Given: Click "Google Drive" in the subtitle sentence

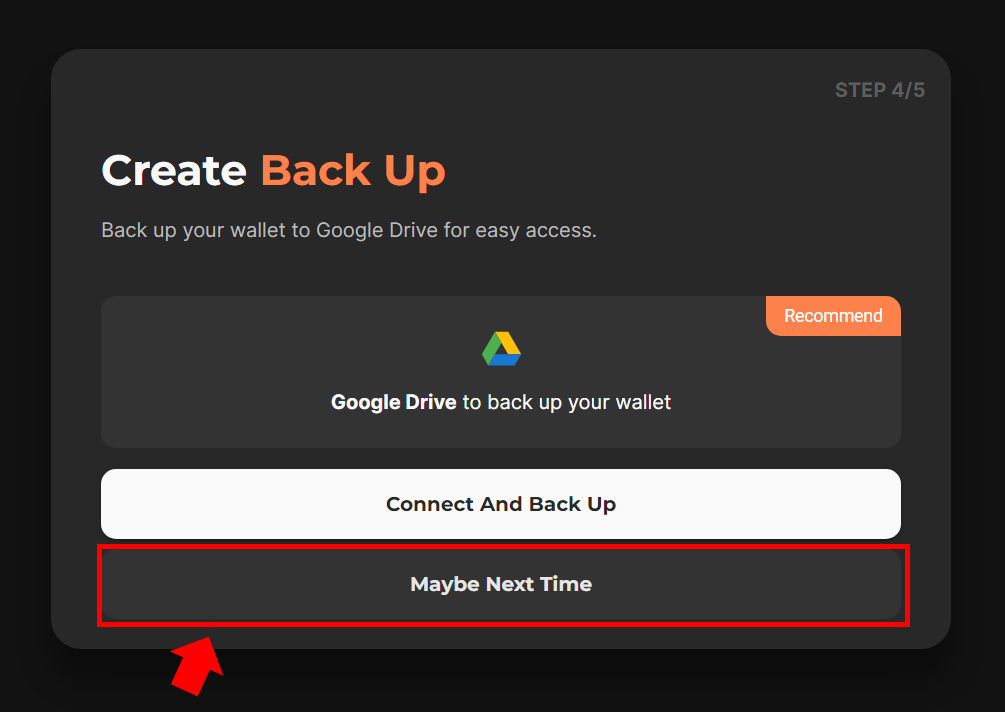Looking at the screenshot, I should tap(377, 230).
